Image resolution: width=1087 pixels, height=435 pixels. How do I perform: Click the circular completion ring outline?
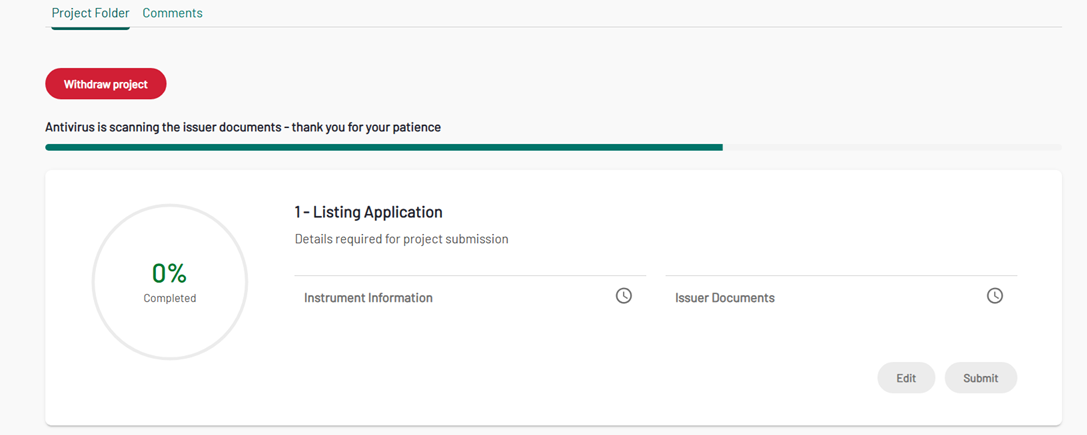[x=94, y=283]
